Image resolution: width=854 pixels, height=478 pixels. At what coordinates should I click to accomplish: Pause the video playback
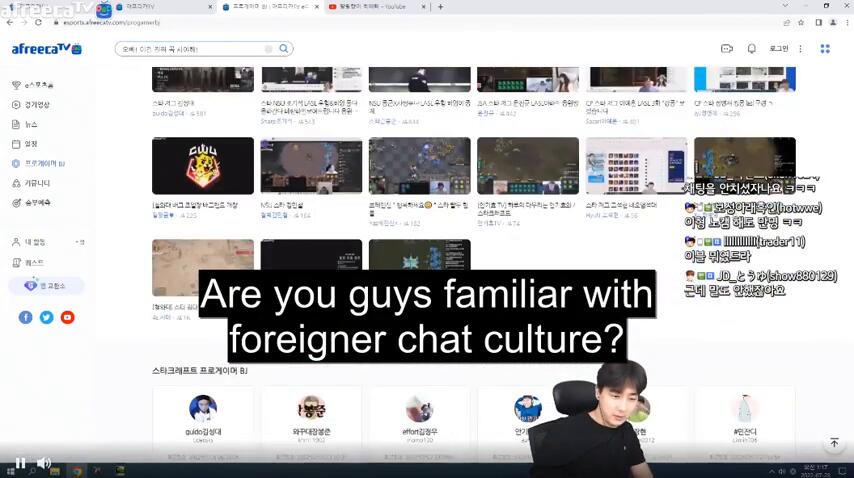(x=20, y=463)
